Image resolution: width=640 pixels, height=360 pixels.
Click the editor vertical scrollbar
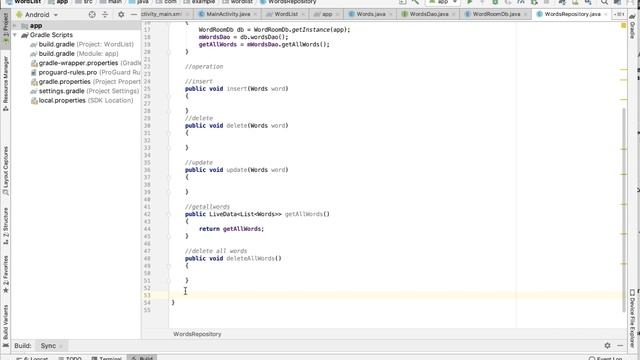(x=623, y=209)
